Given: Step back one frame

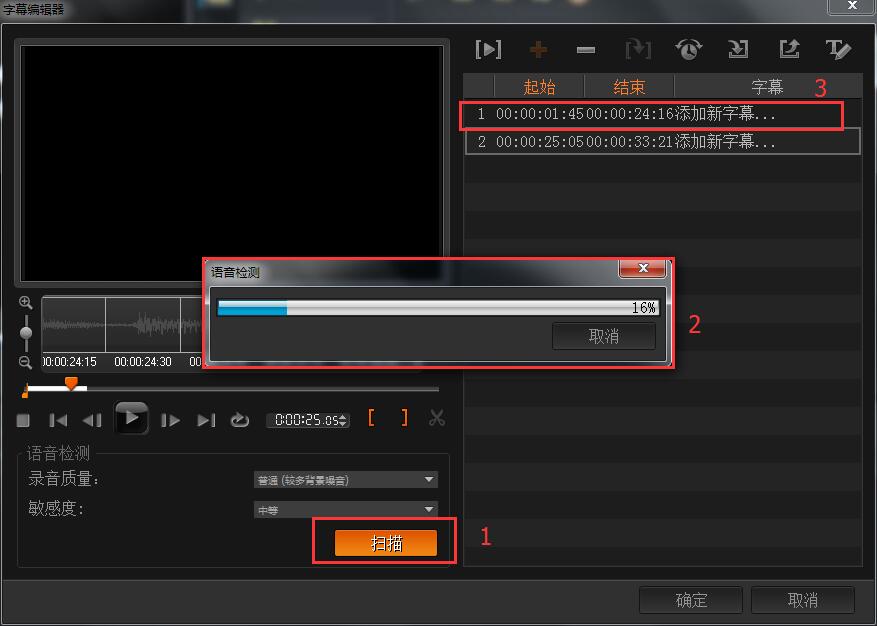Looking at the screenshot, I should [92, 420].
